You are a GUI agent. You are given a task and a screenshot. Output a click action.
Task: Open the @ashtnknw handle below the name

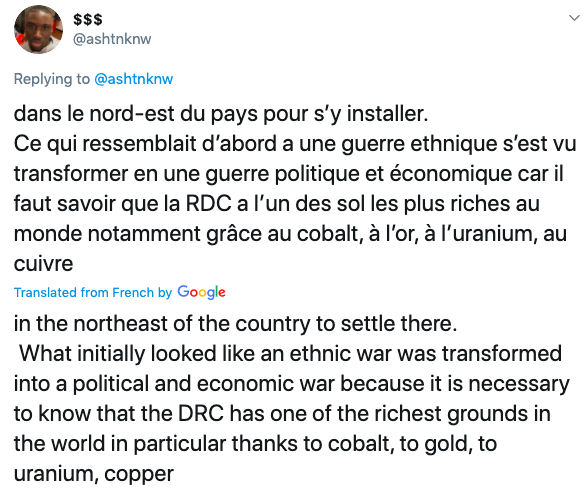pyautogui.click(x=112, y=39)
